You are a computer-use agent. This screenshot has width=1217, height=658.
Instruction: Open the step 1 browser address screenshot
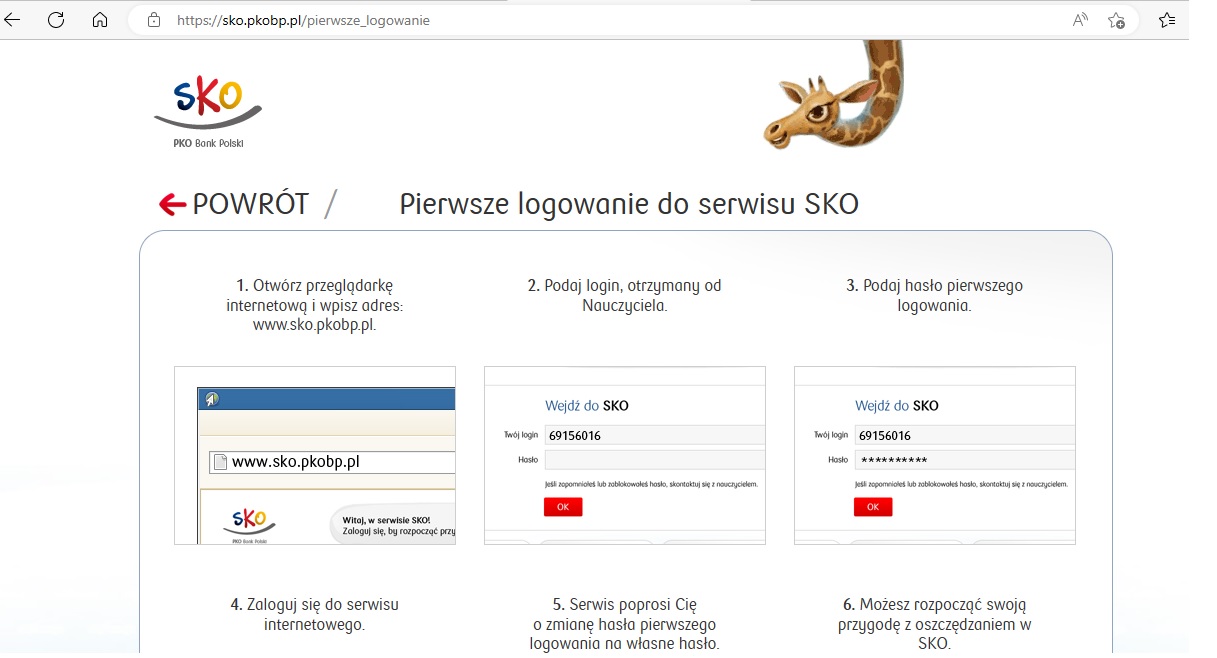[x=315, y=455]
